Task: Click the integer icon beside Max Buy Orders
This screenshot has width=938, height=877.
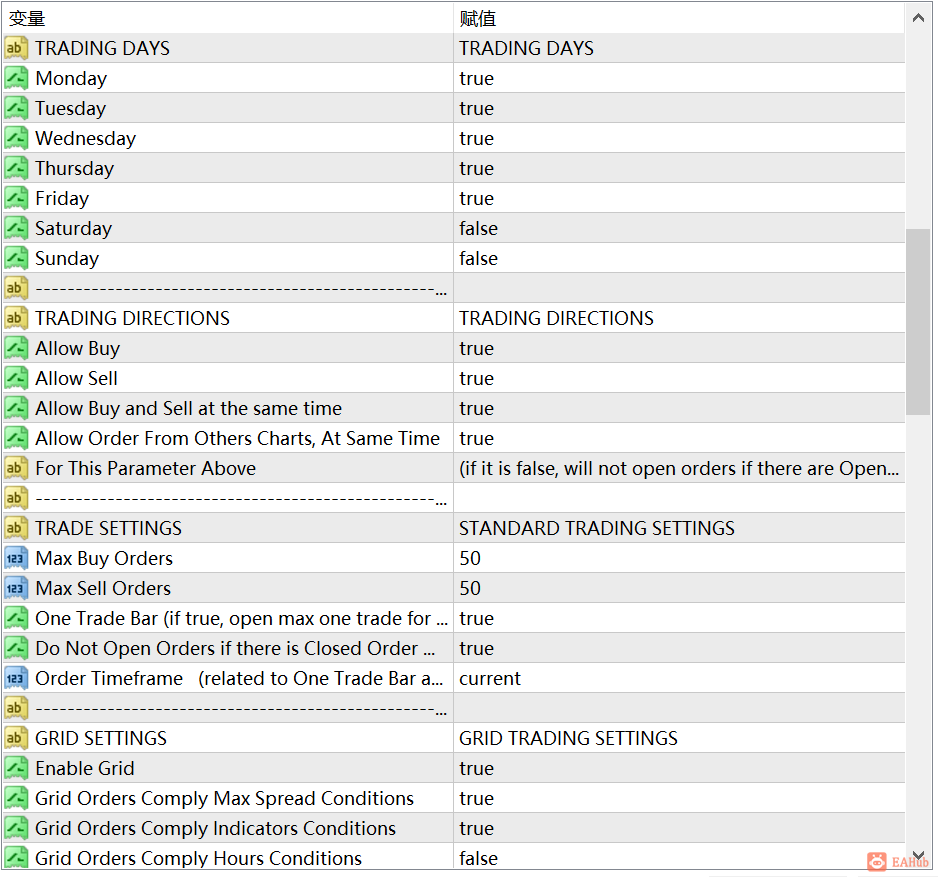Action: click(16, 558)
